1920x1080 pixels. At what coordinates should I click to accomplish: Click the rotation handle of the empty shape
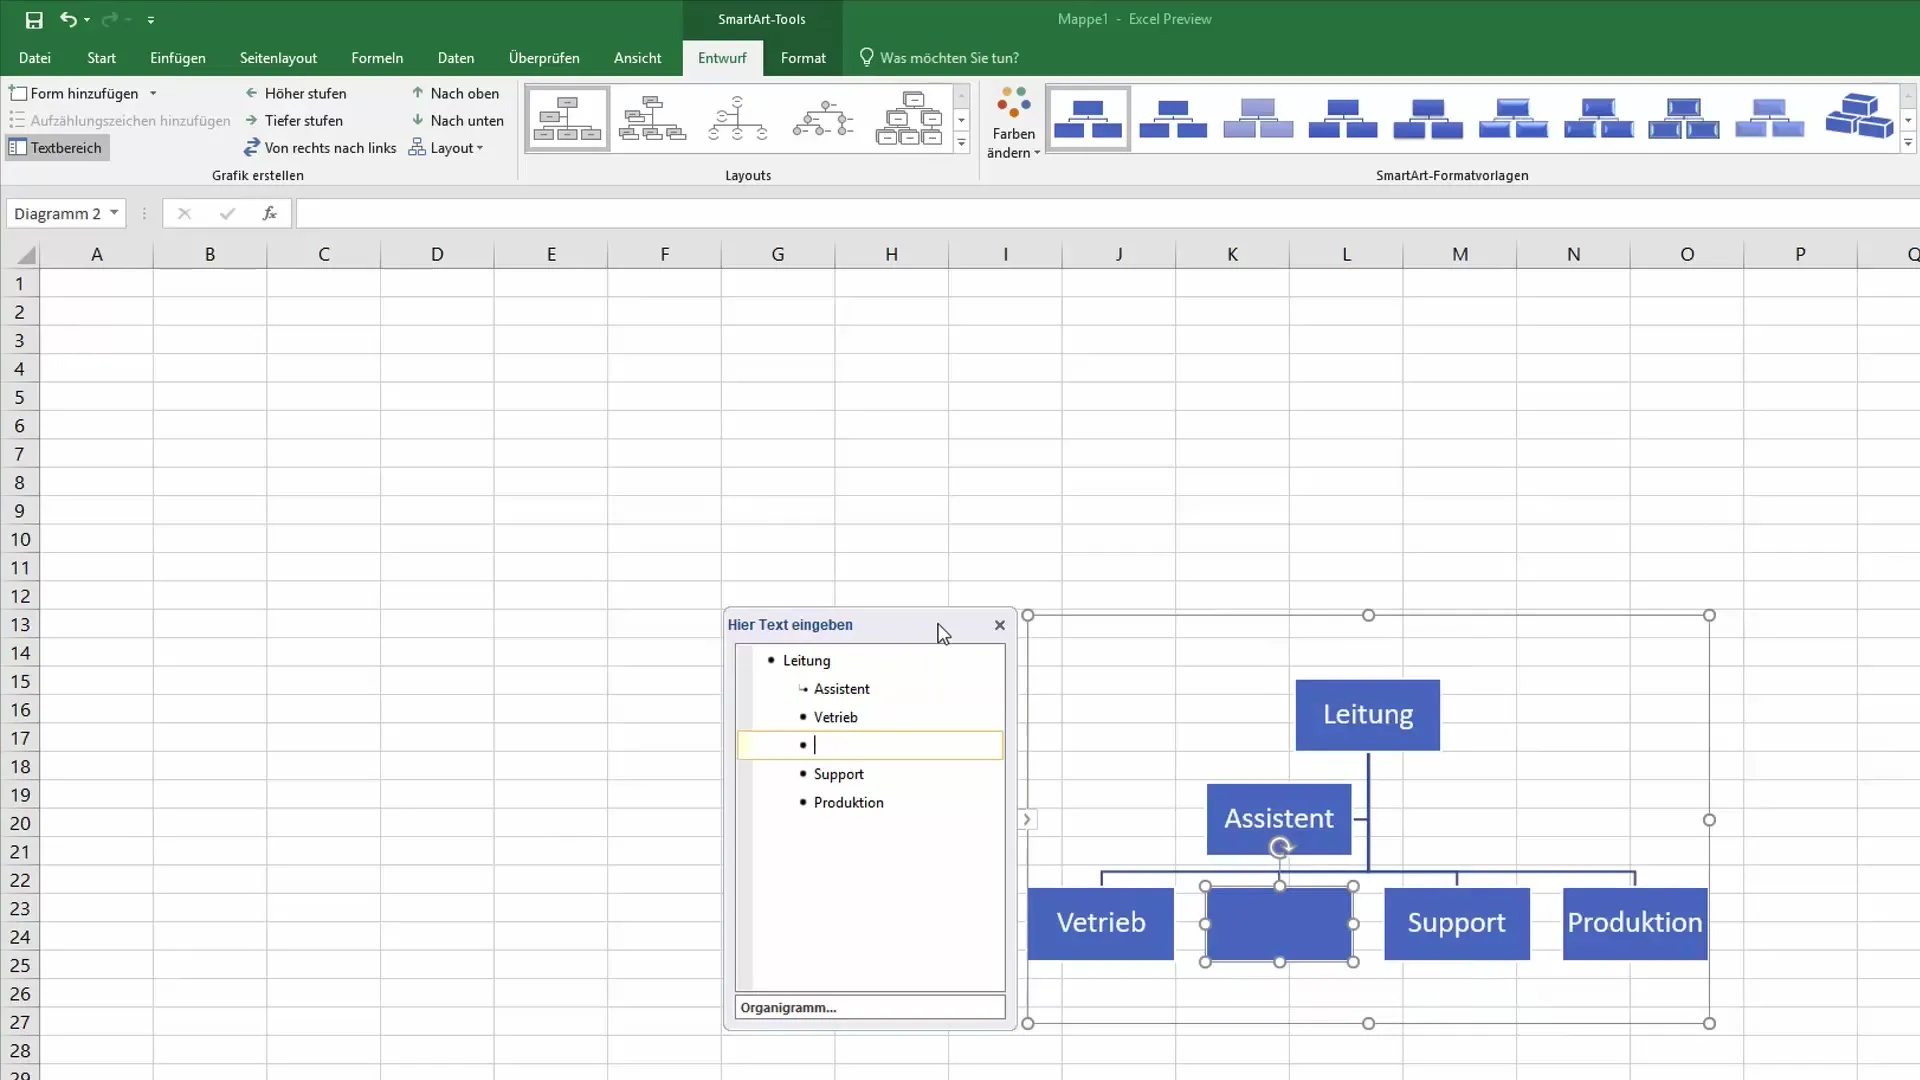pyautogui.click(x=1279, y=849)
